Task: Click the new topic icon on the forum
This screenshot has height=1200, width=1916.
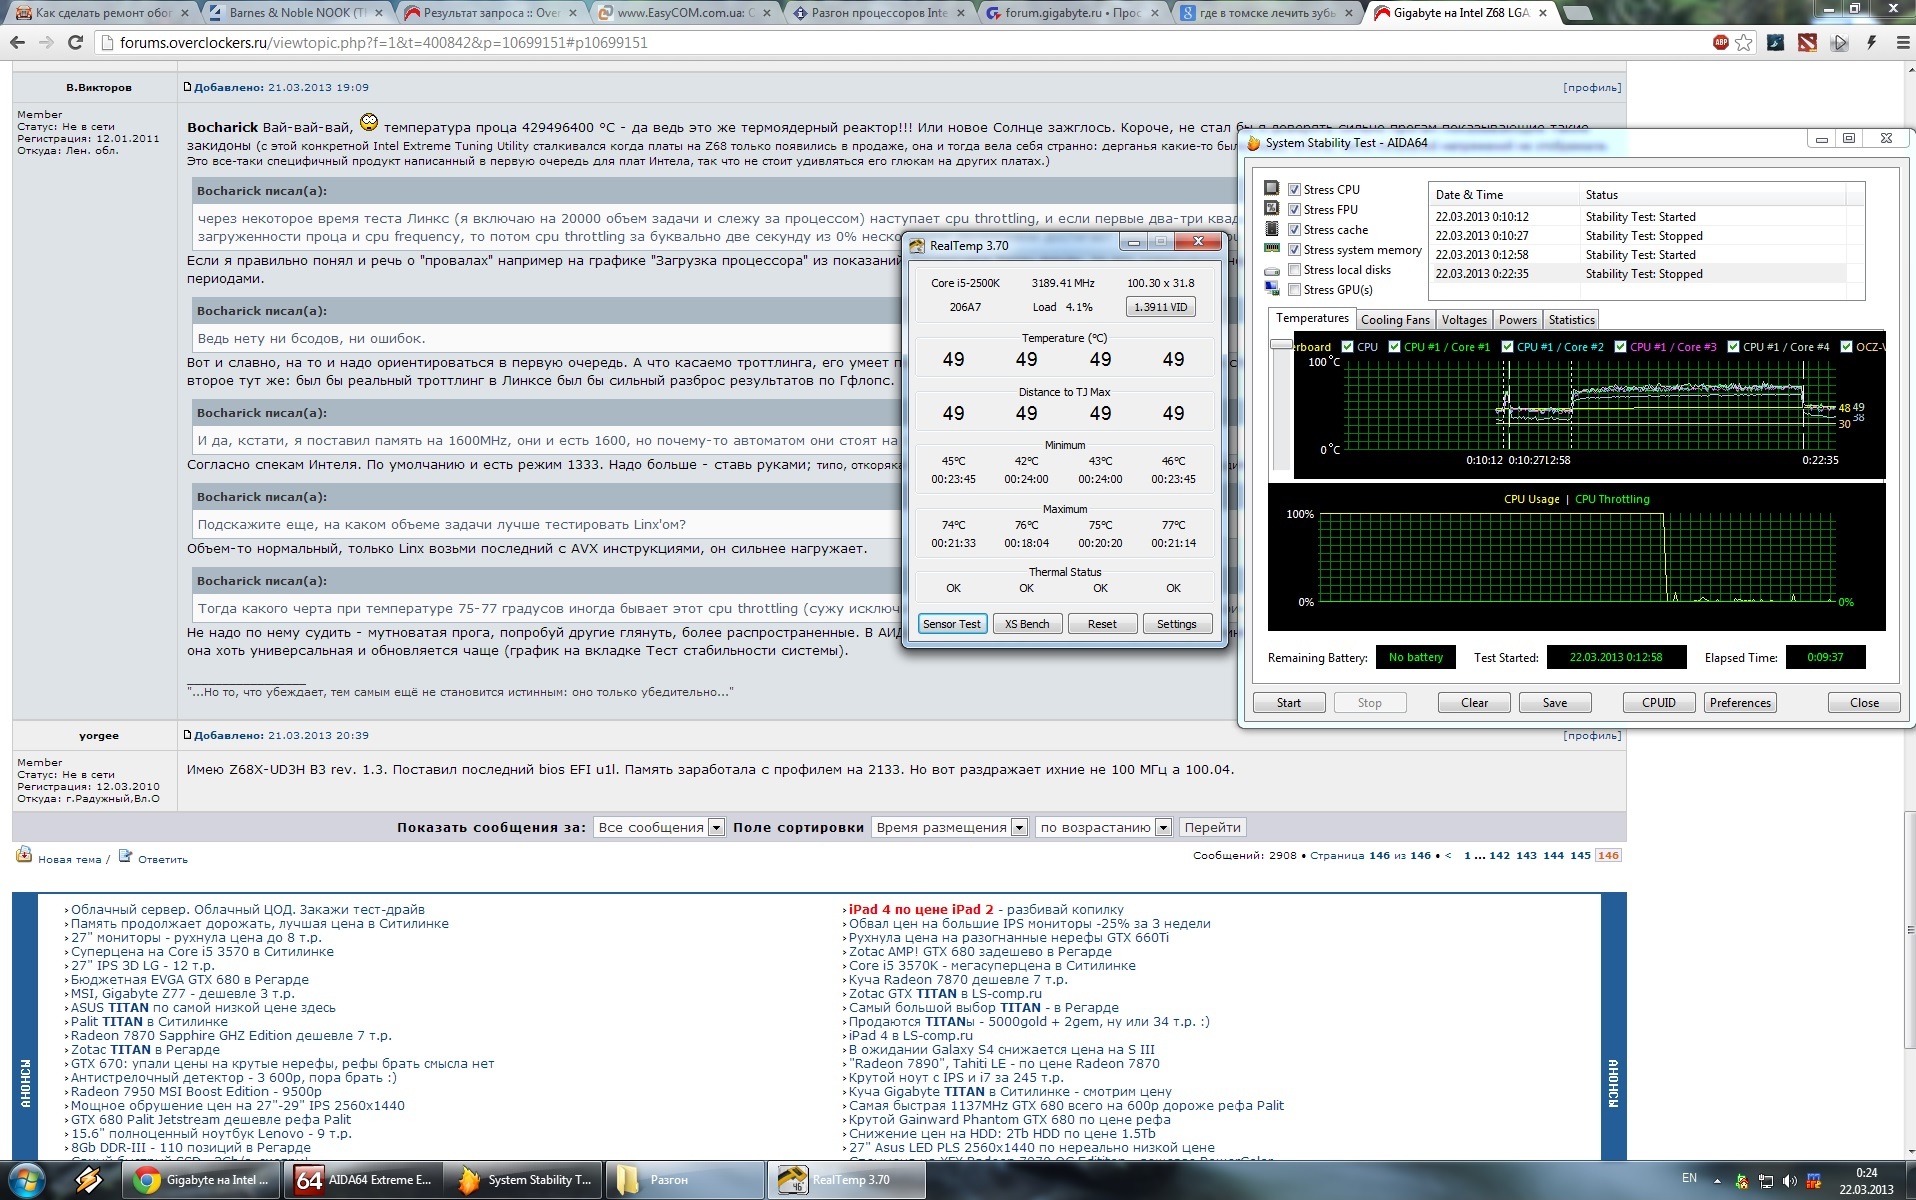Action: (24, 855)
